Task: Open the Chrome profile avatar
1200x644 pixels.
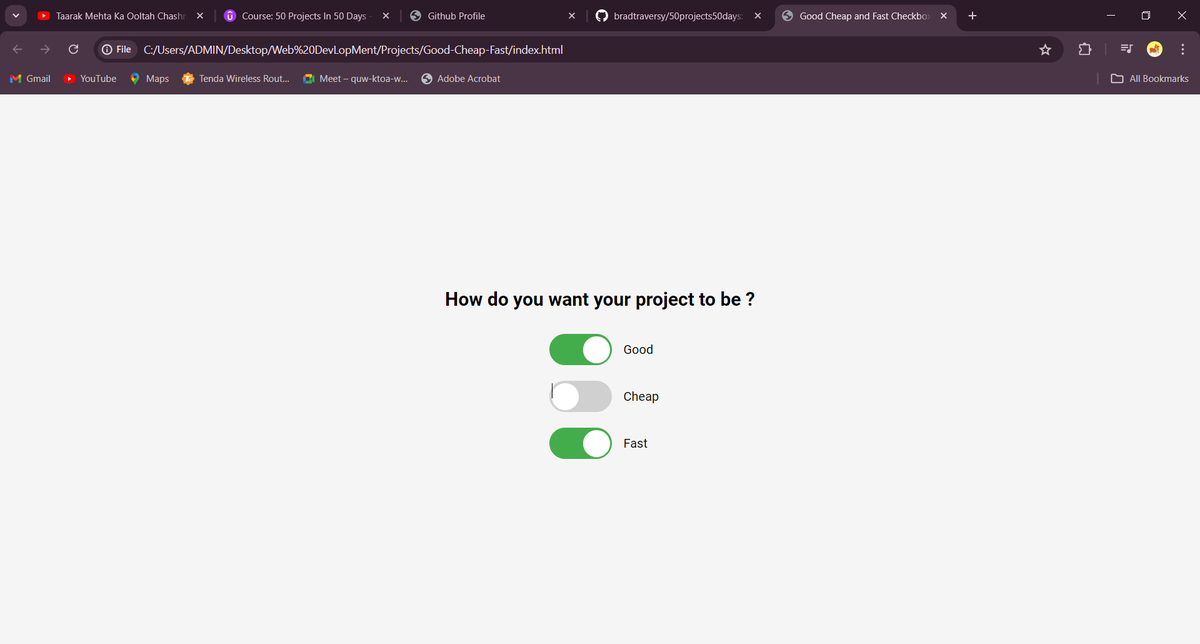Action: (1154, 49)
